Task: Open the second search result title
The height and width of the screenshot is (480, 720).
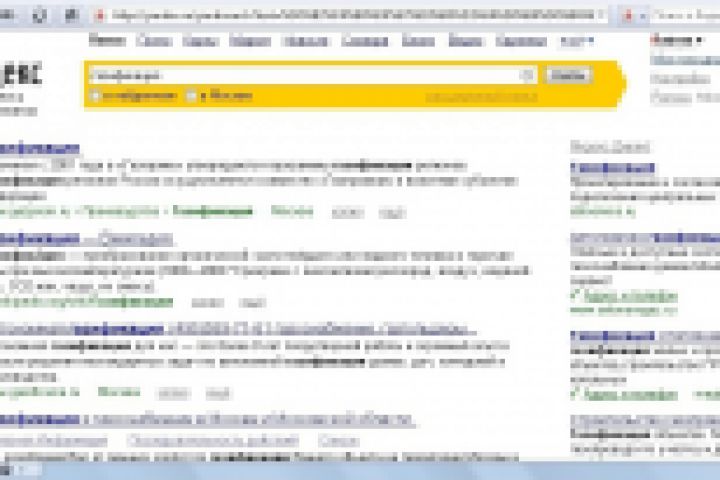Action: 86,239
